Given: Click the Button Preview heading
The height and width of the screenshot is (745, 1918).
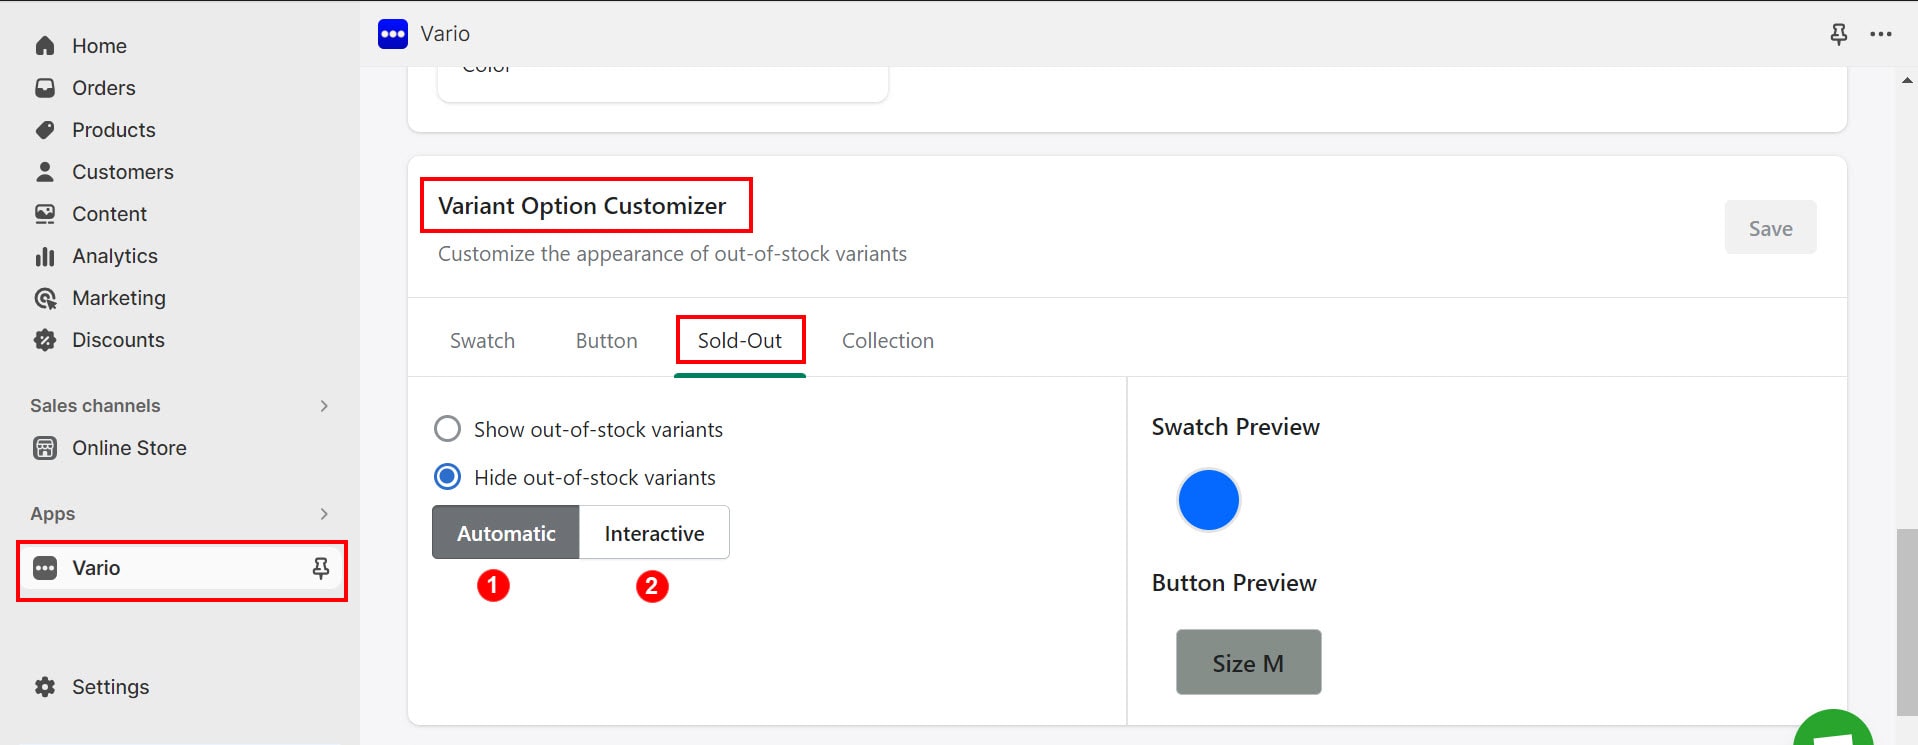Looking at the screenshot, I should click(1234, 583).
